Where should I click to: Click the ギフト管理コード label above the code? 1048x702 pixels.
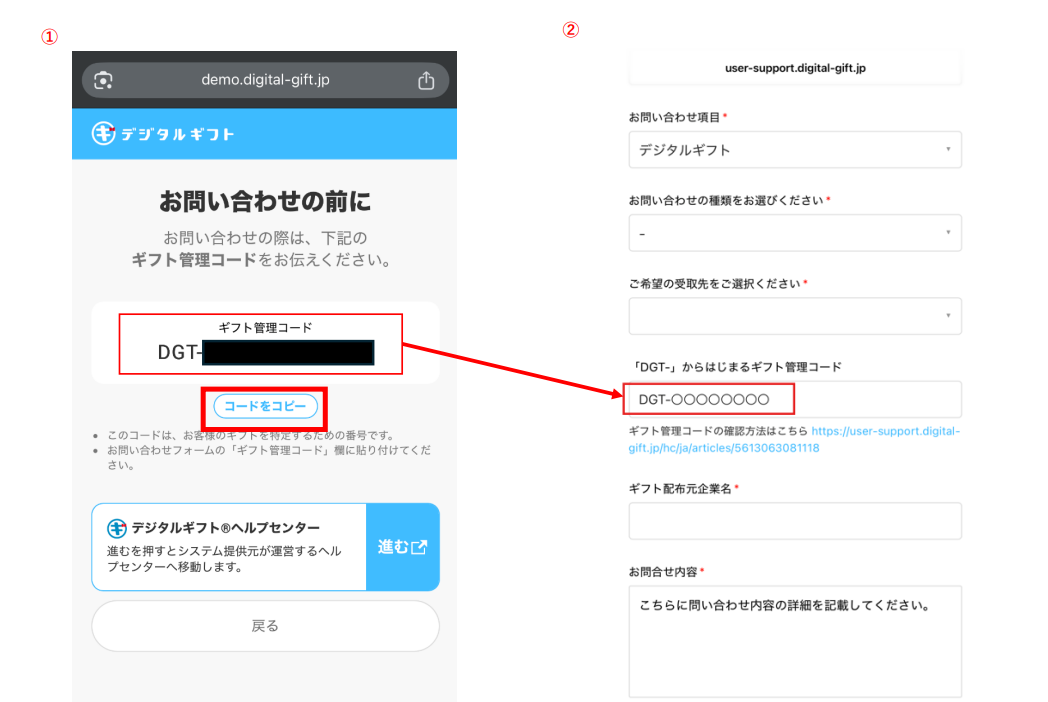coord(265,328)
